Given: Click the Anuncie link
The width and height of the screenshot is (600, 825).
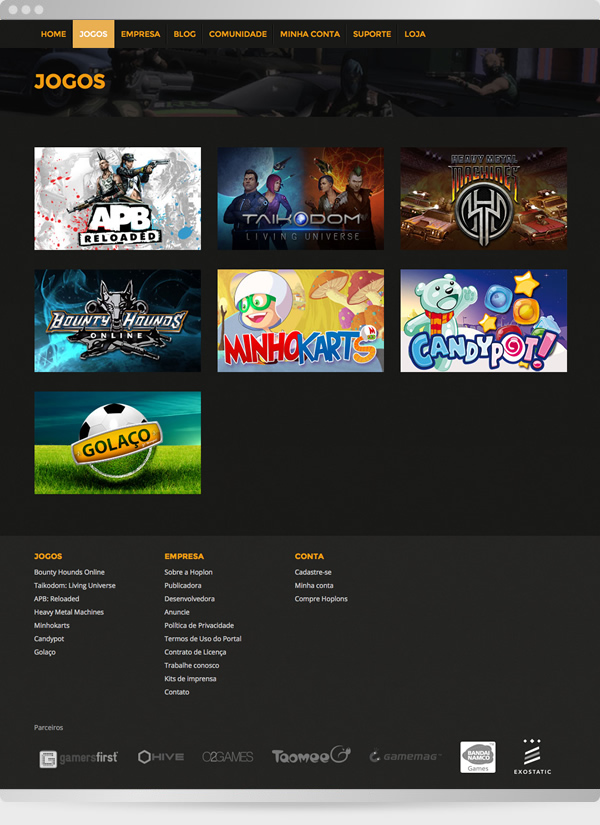Looking at the screenshot, I should (177, 612).
